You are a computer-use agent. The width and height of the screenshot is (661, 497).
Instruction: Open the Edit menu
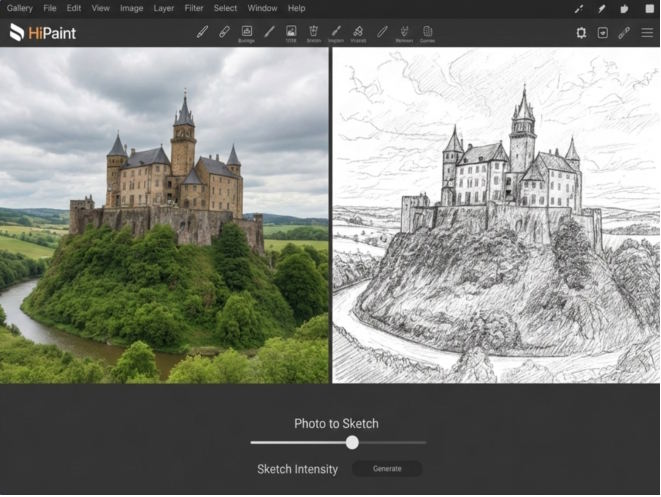tap(74, 8)
